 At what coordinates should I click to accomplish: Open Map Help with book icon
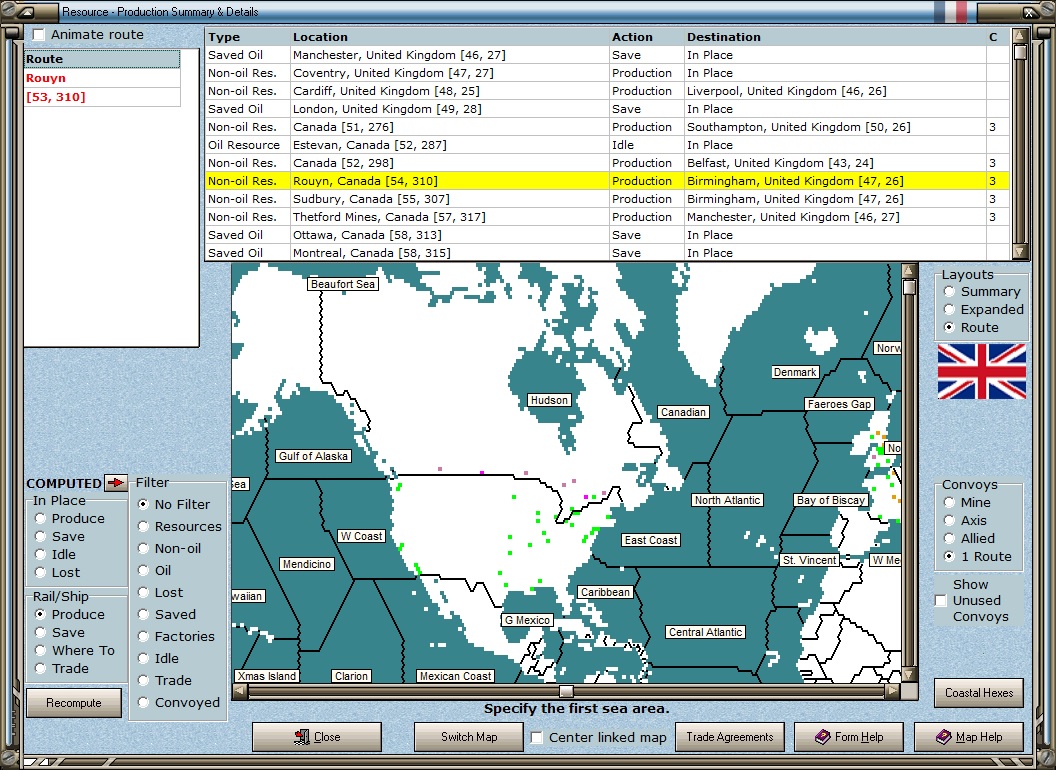[969, 737]
